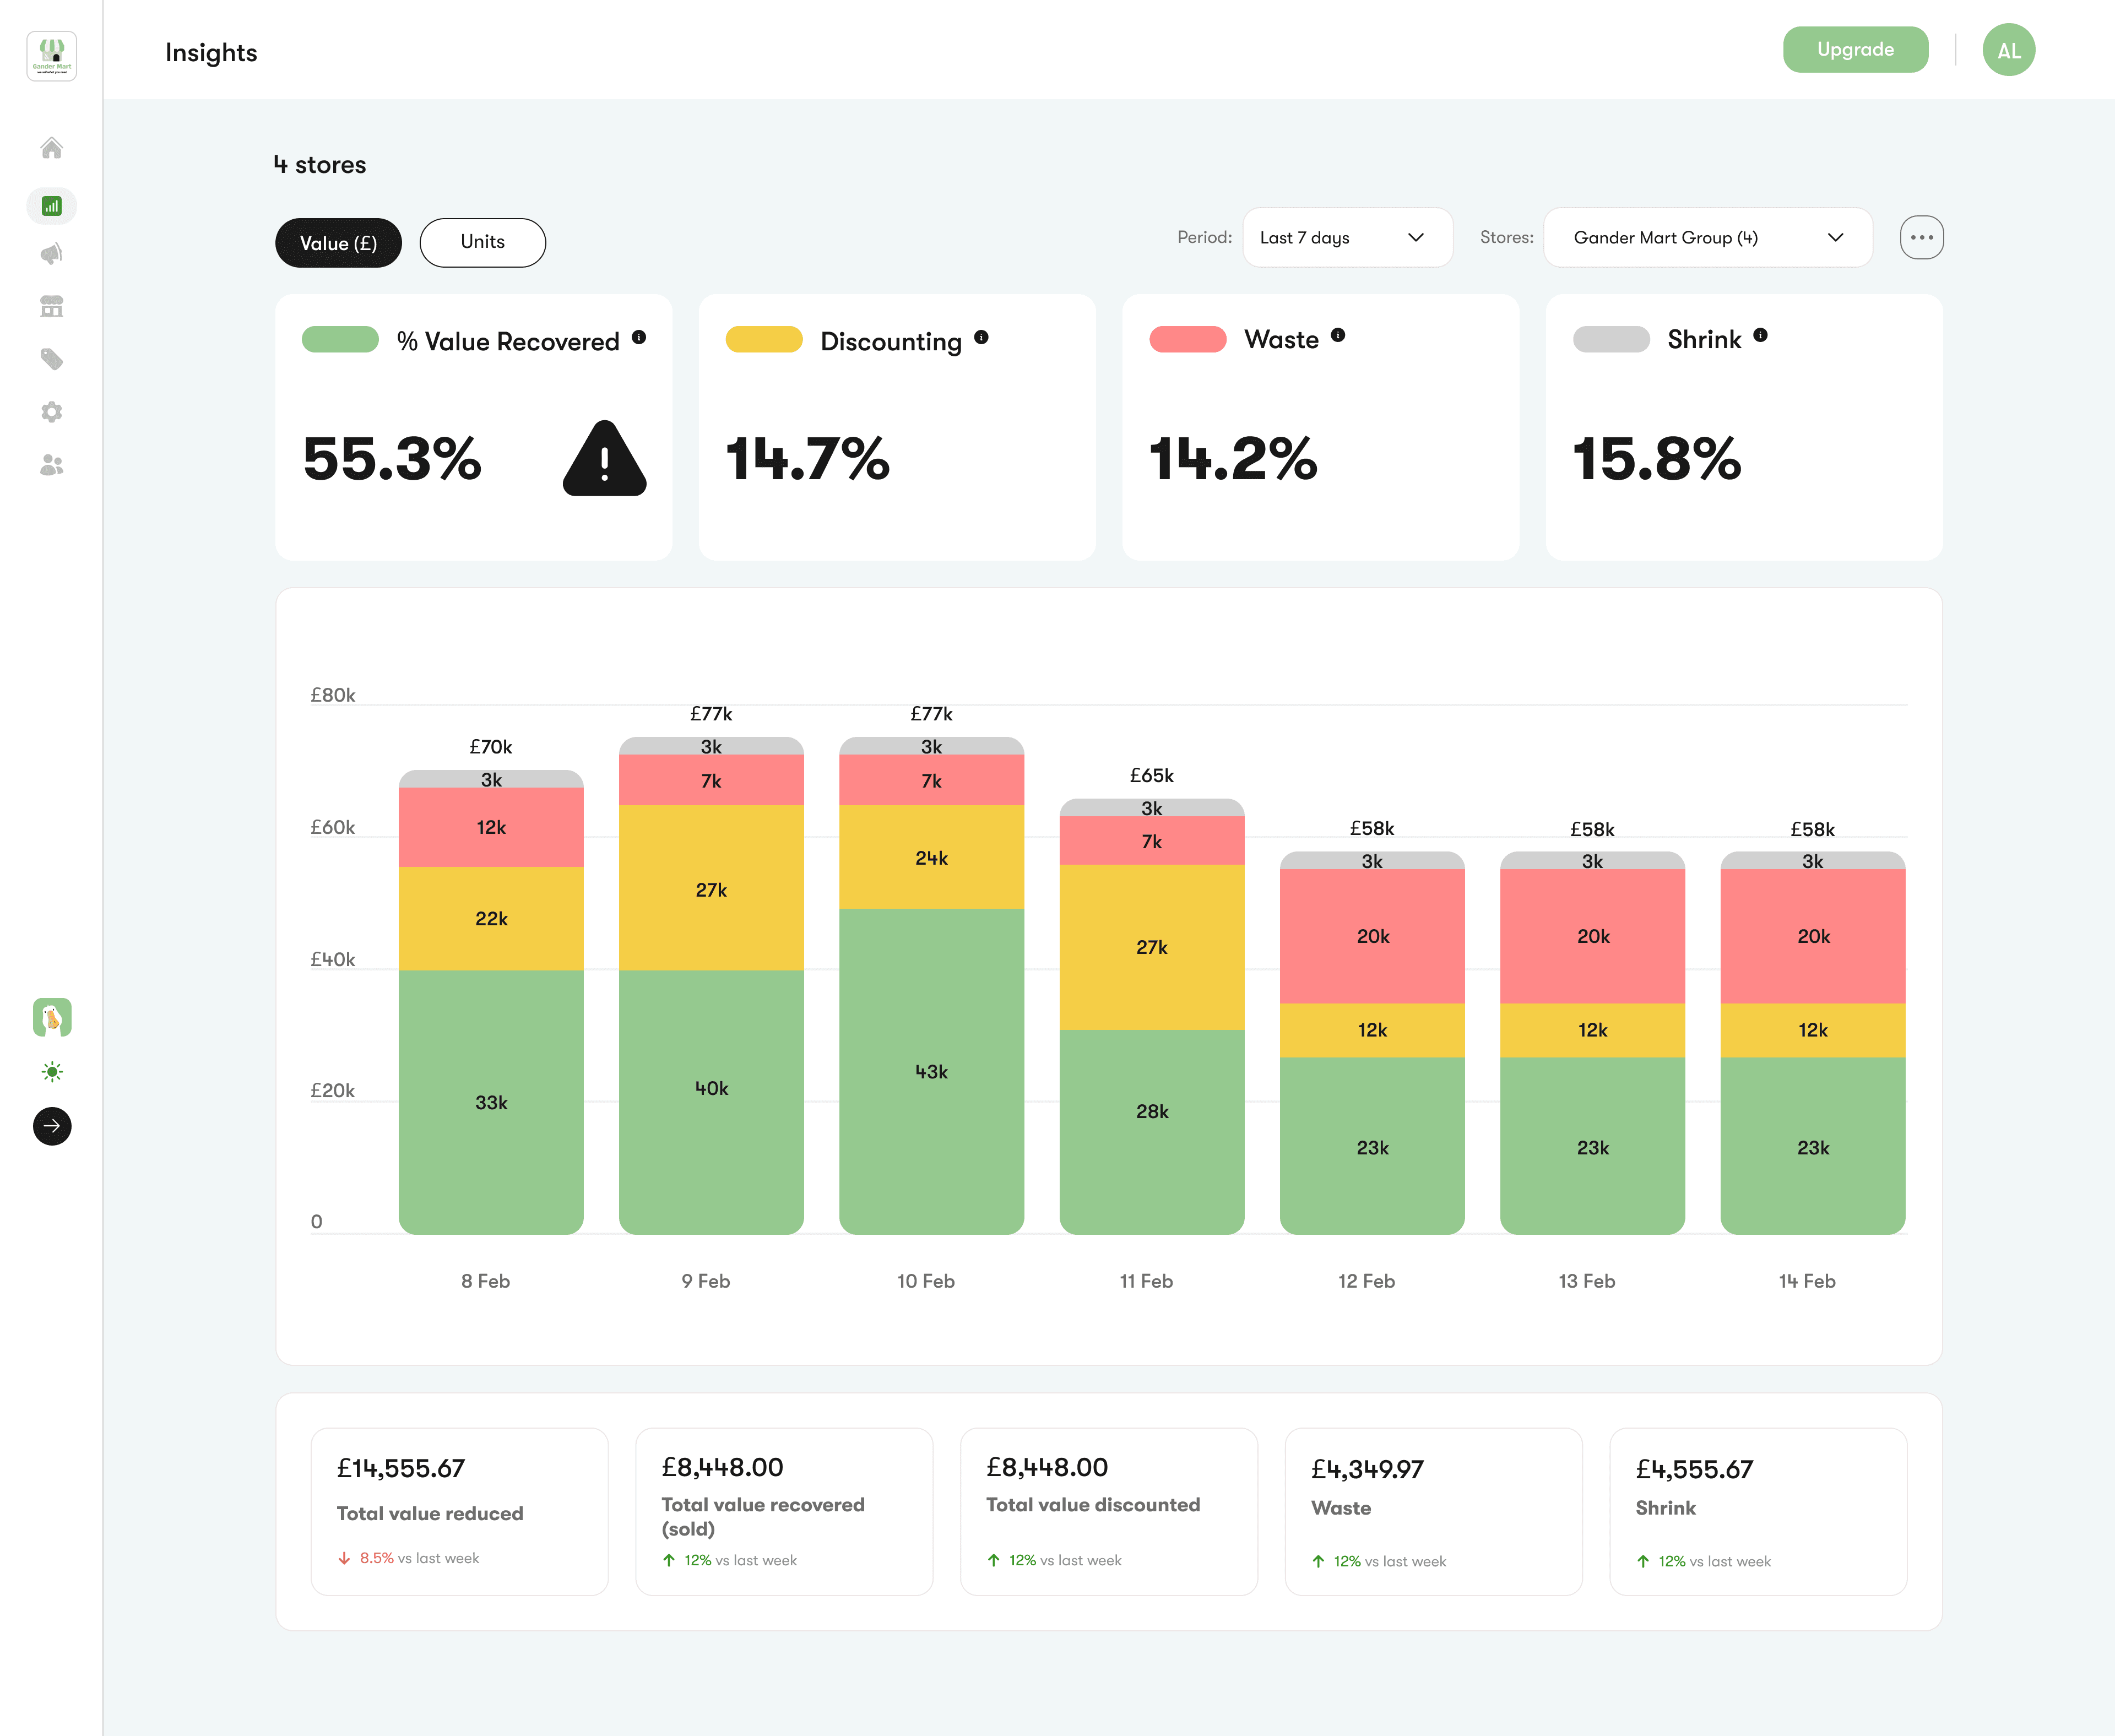Click the 4 stores heading
Screen dimensions: 2115x1736
320,165
